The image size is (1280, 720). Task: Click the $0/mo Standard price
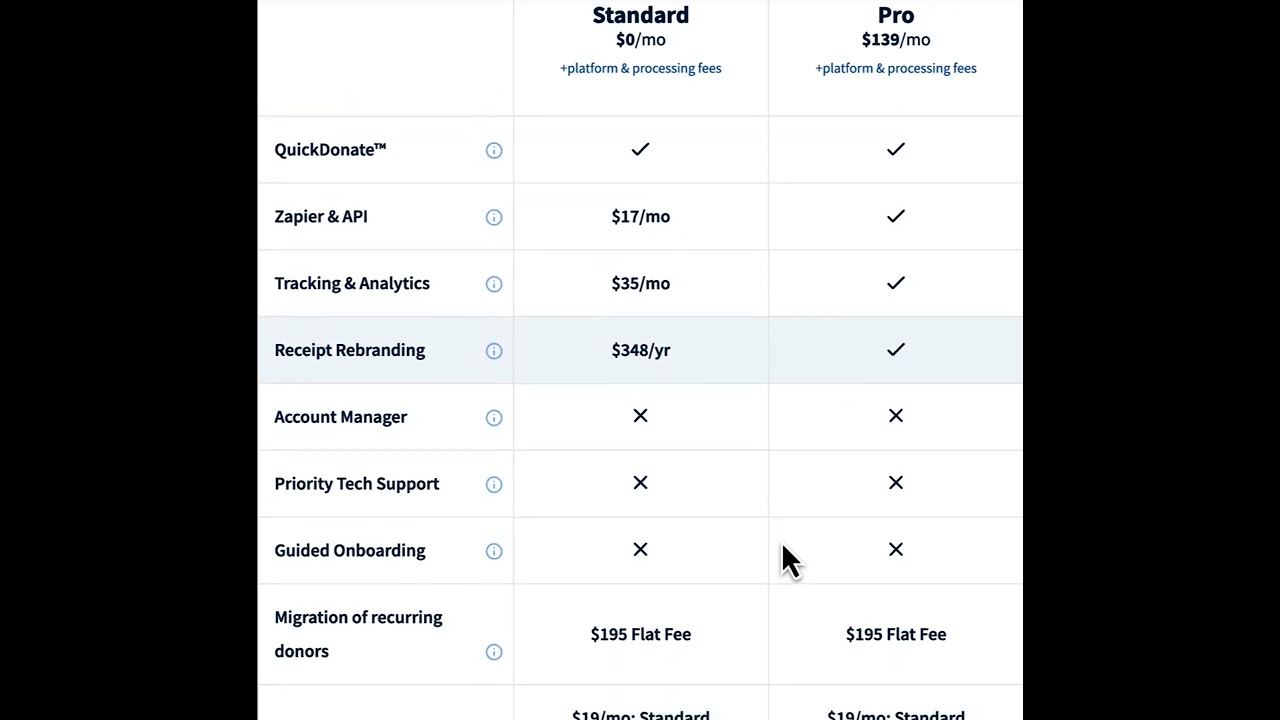coord(640,40)
